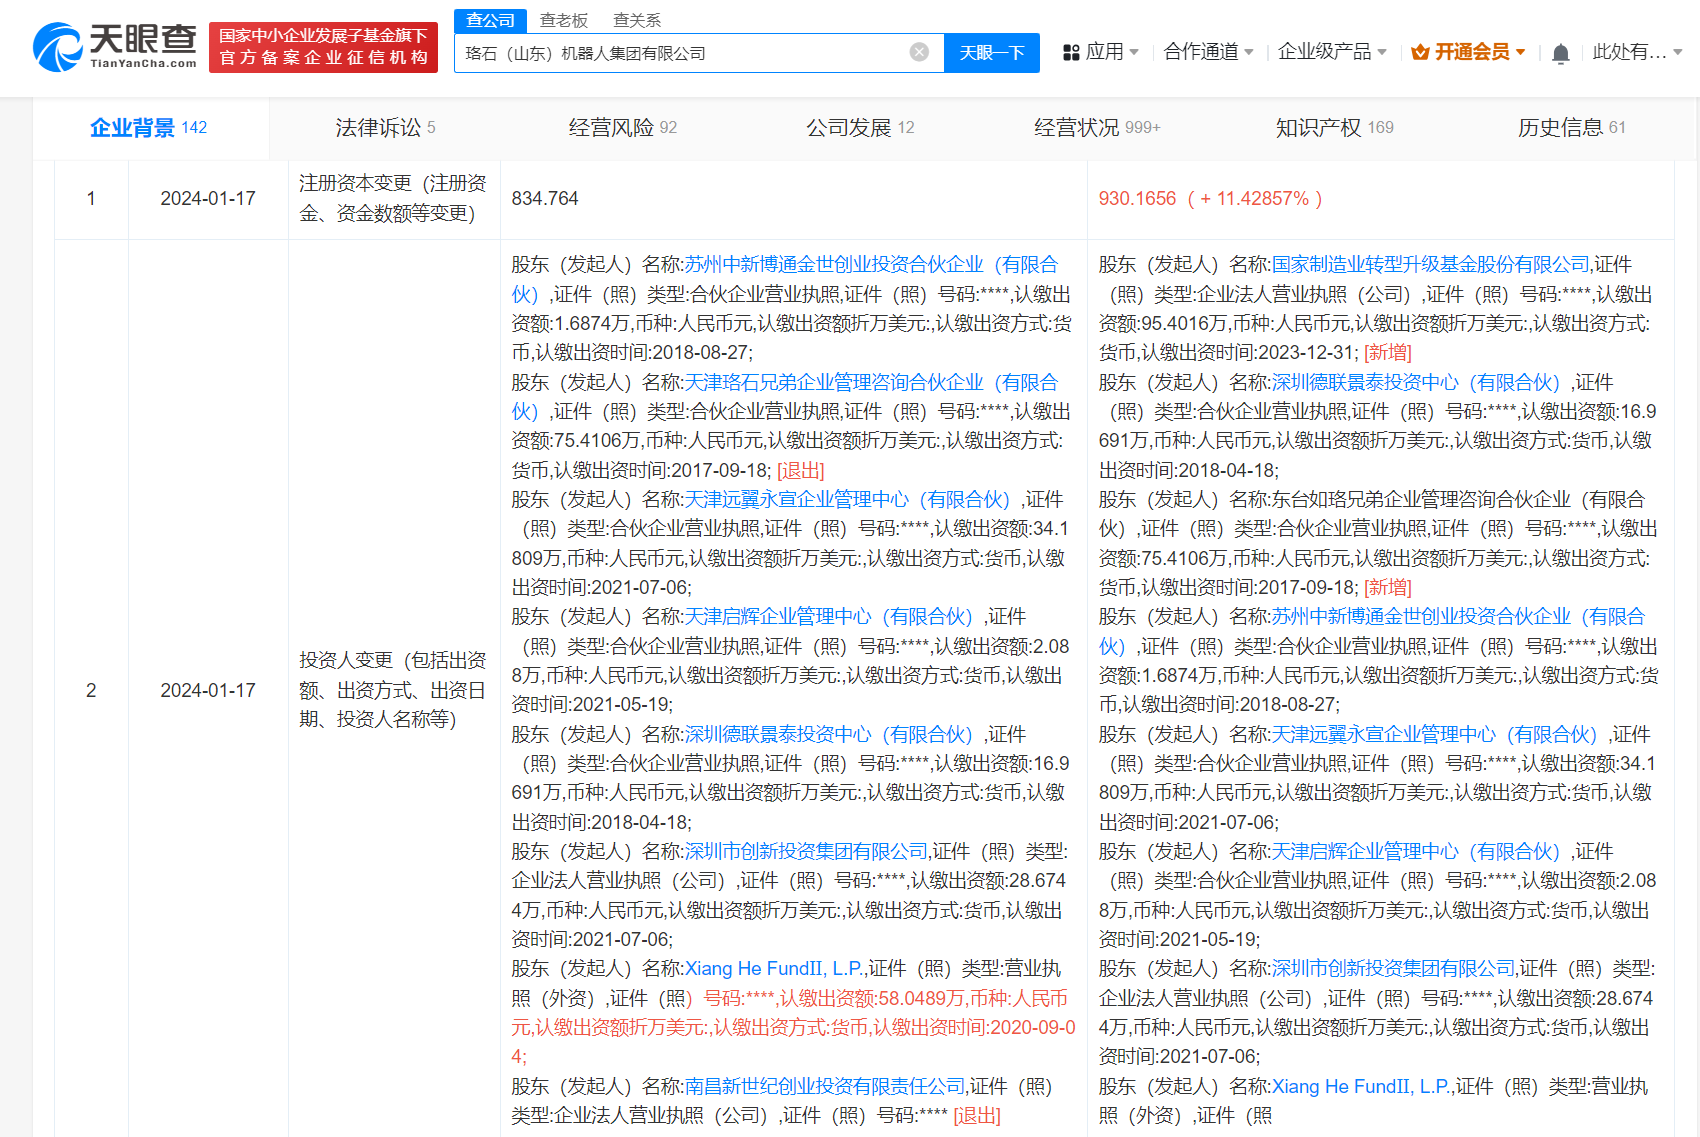Open the notification bell

1560,53
